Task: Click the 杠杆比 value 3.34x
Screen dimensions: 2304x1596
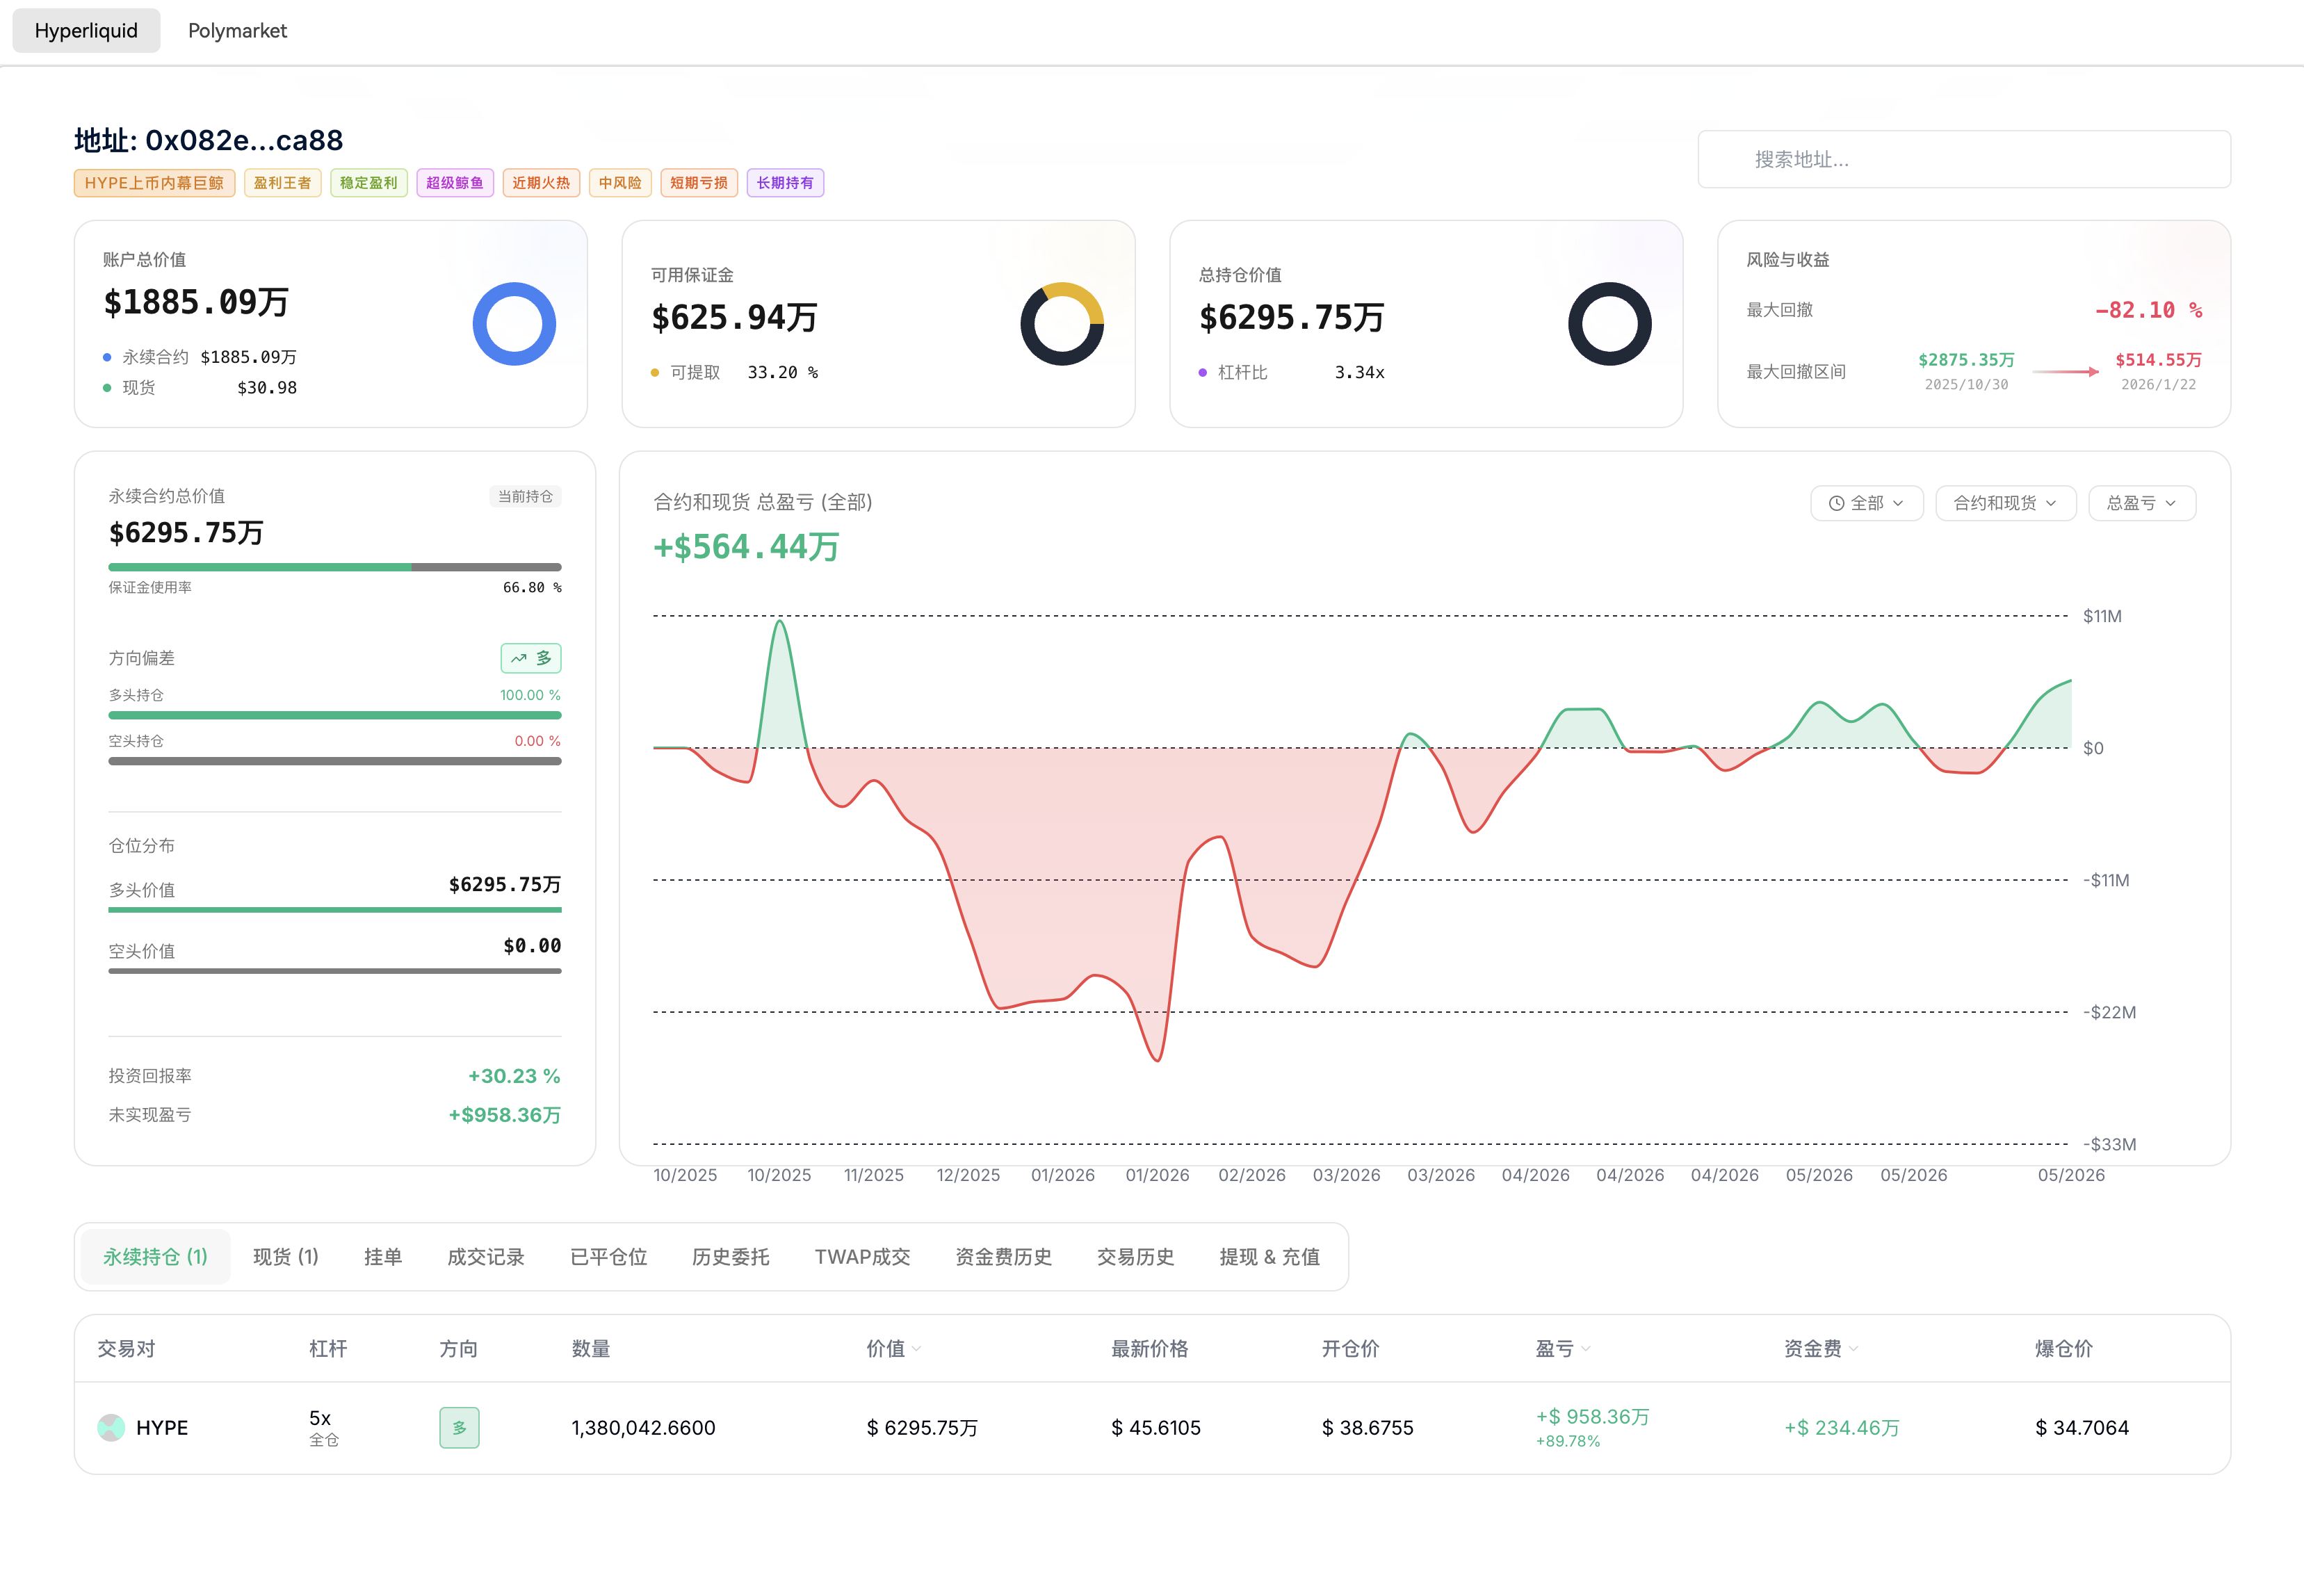Action: (x=1360, y=372)
